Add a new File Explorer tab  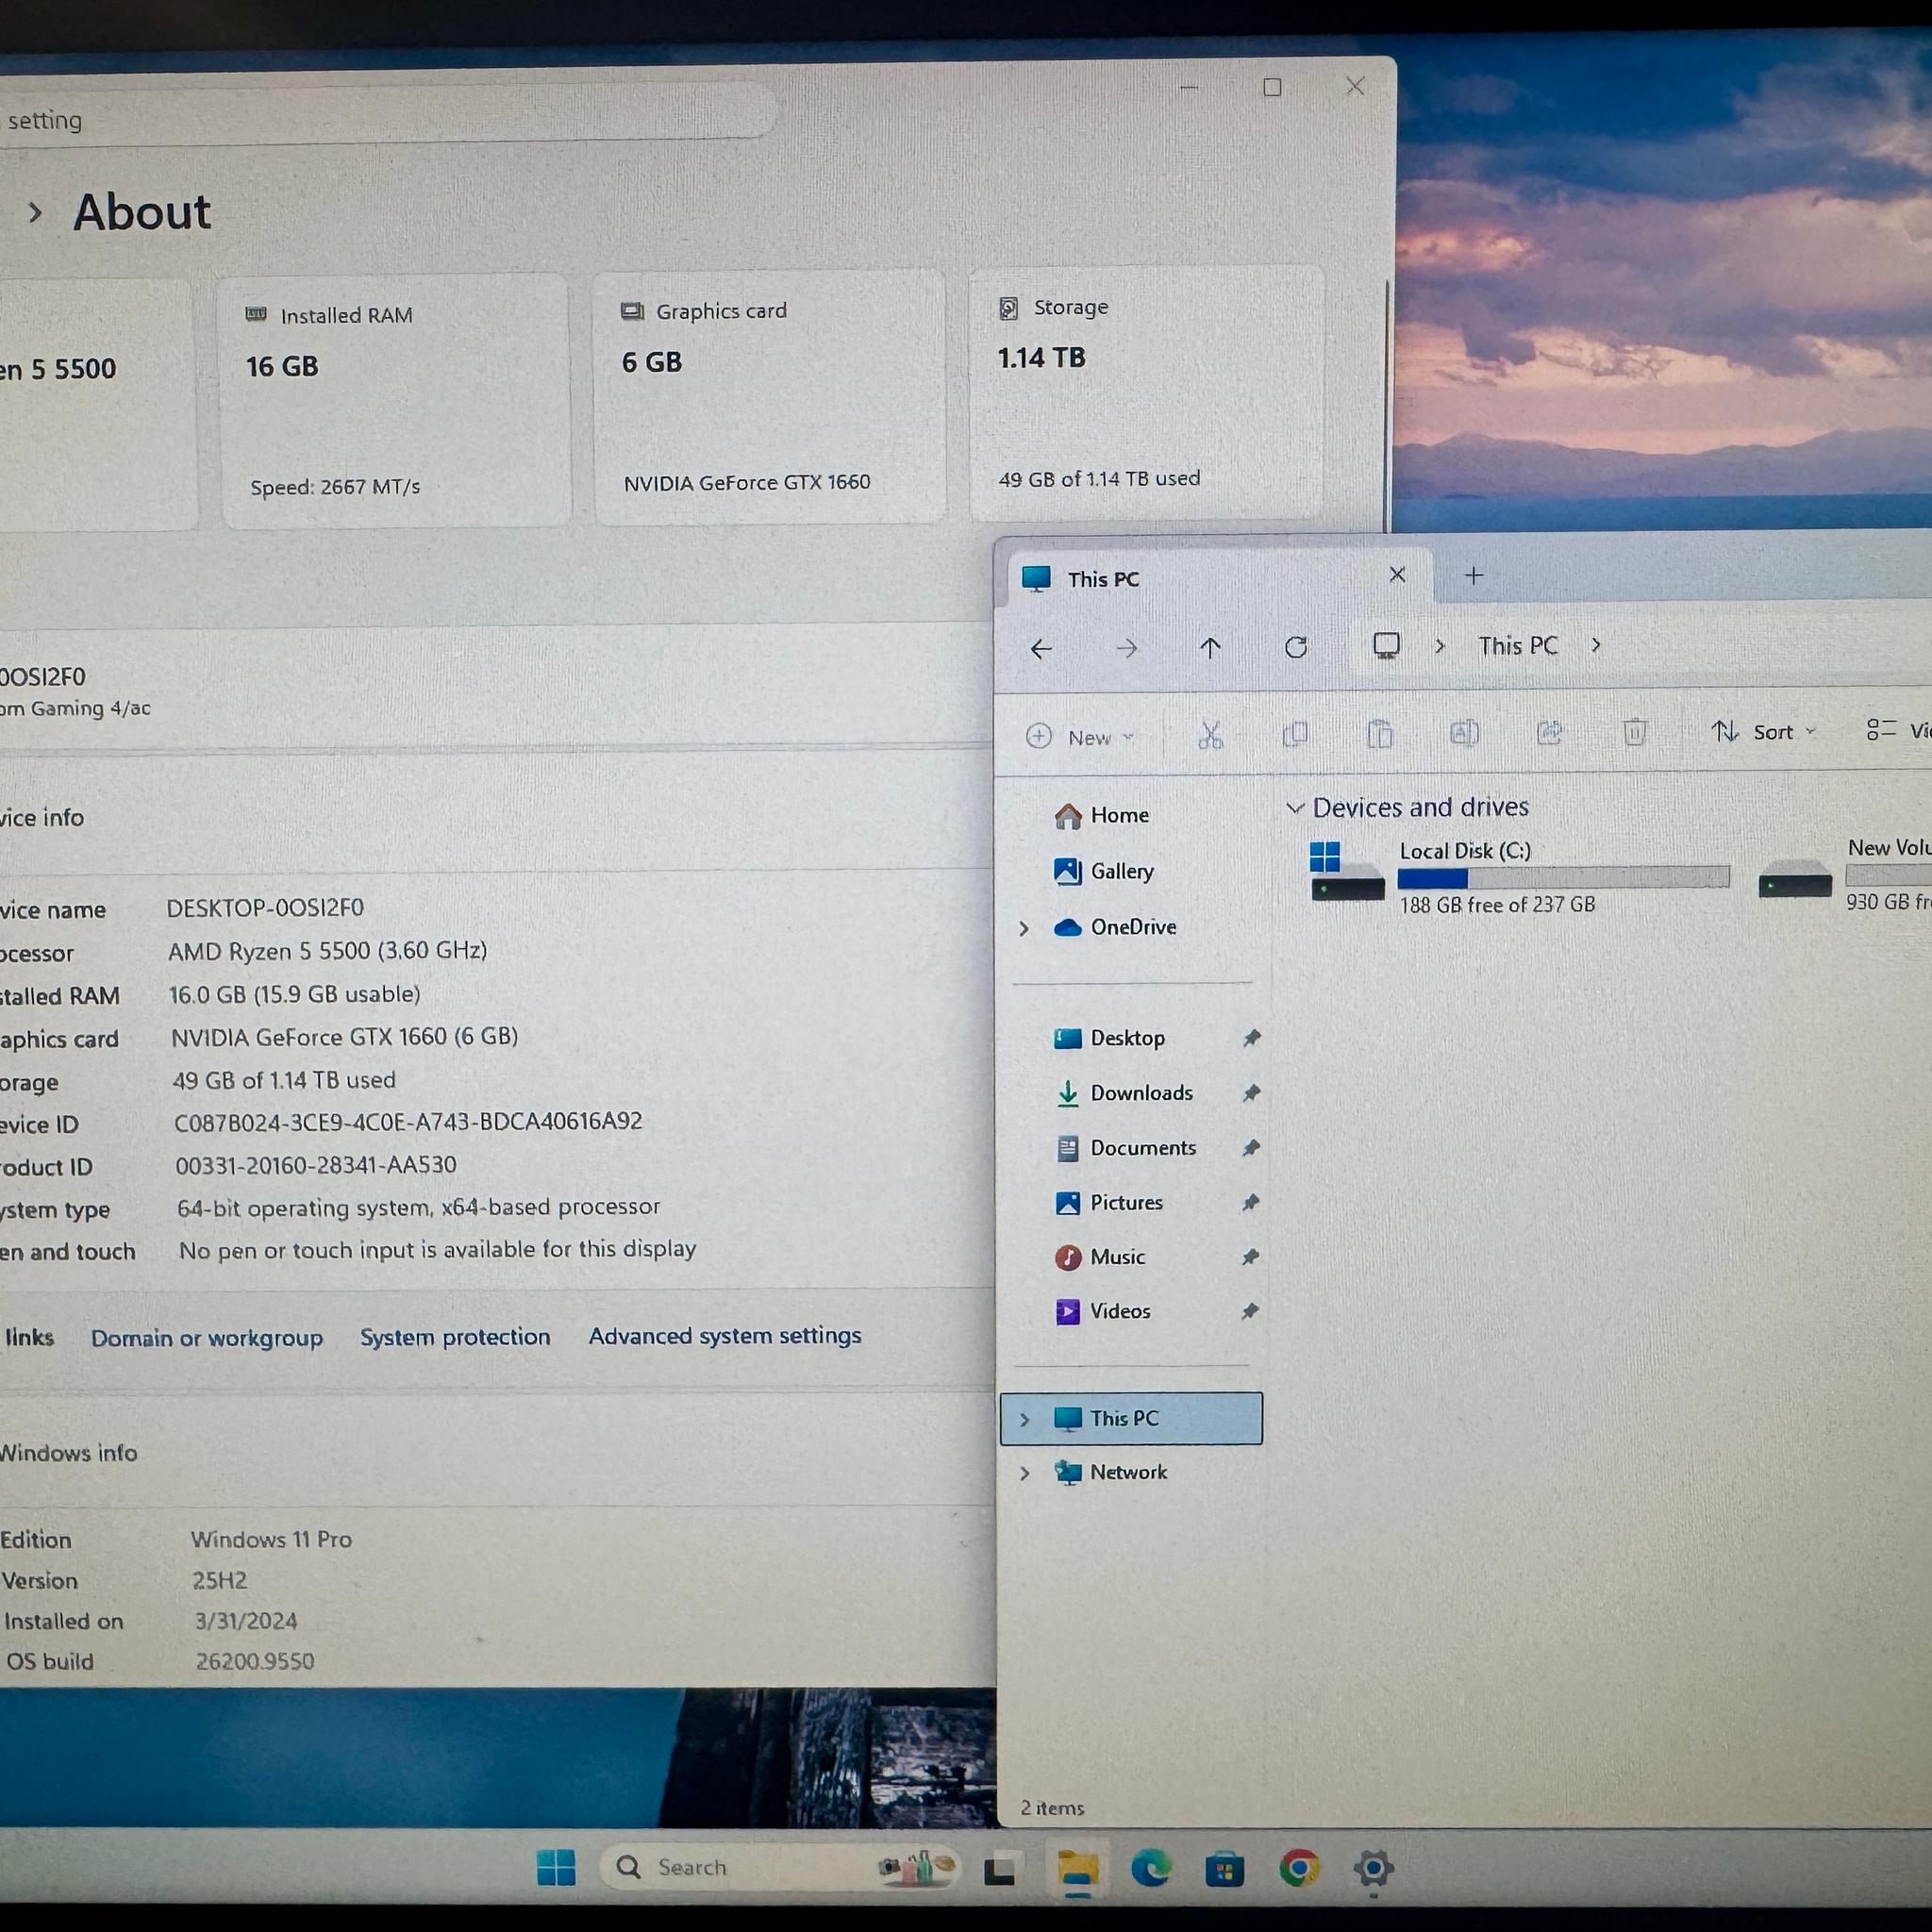(1474, 575)
